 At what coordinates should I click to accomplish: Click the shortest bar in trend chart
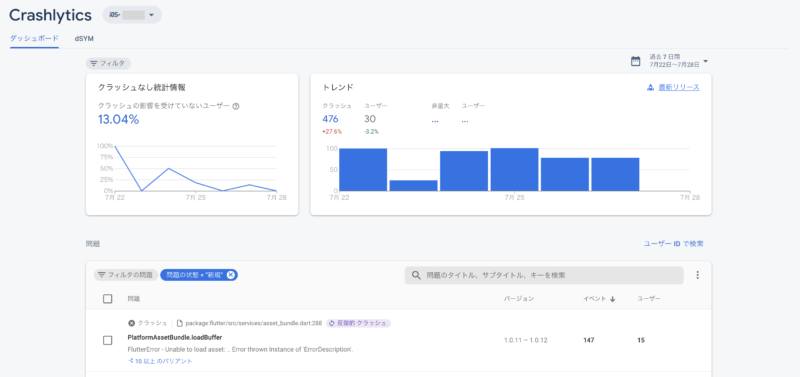click(x=413, y=185)
